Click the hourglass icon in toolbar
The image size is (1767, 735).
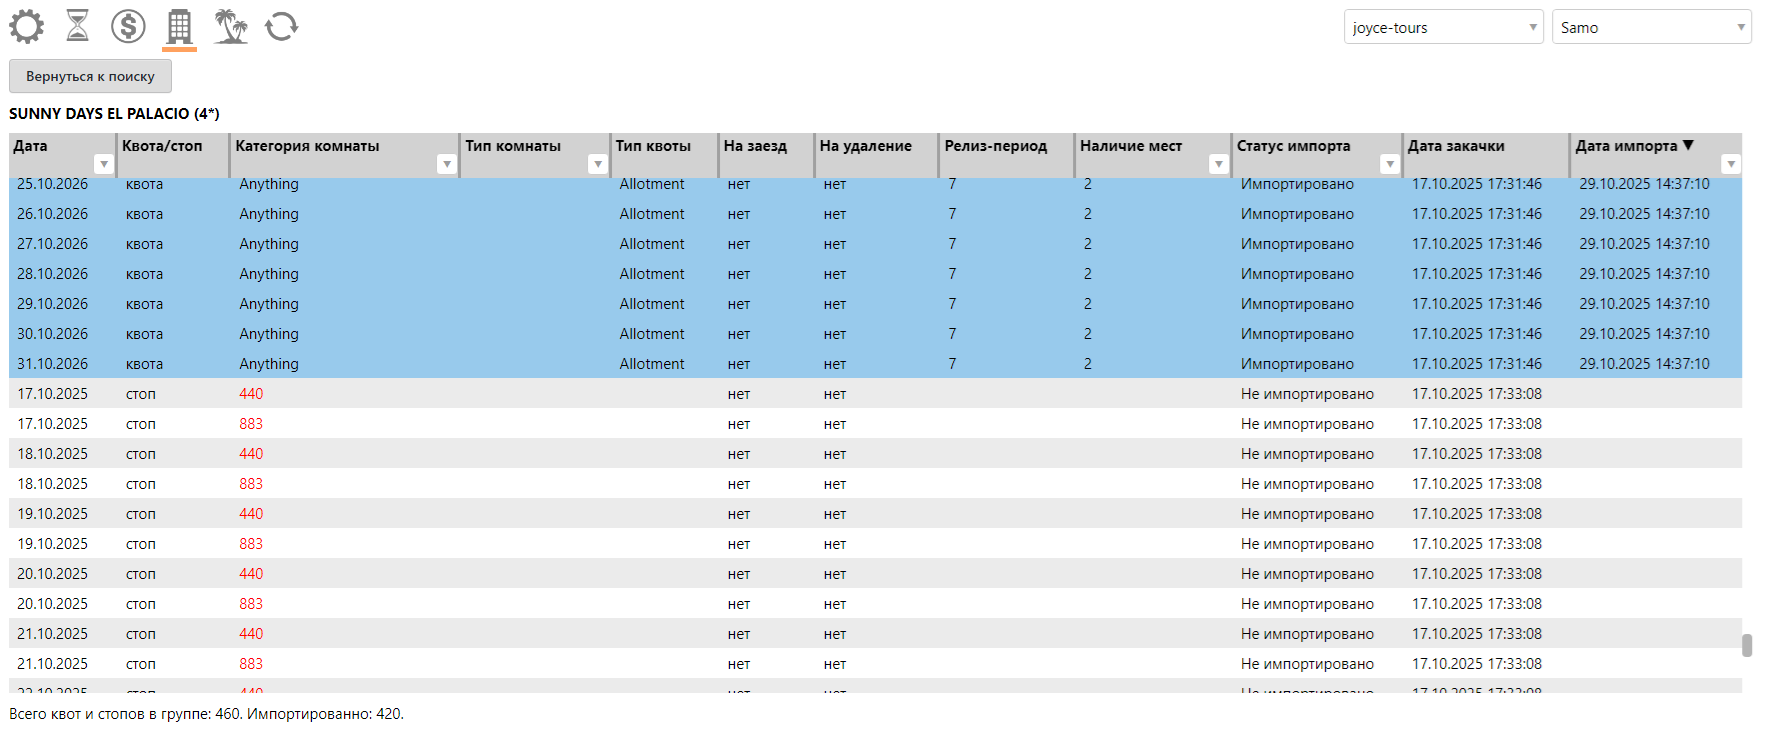coord(78,26)
